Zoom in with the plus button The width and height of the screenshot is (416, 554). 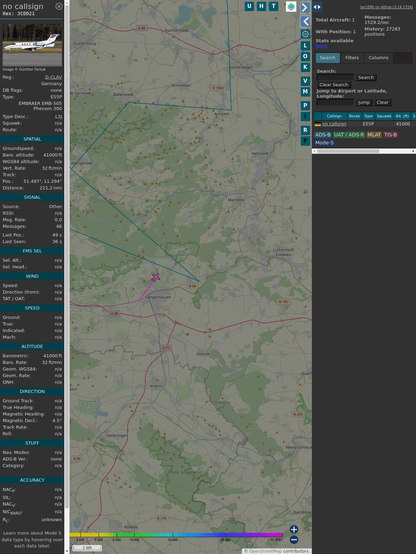pos(294,529)
